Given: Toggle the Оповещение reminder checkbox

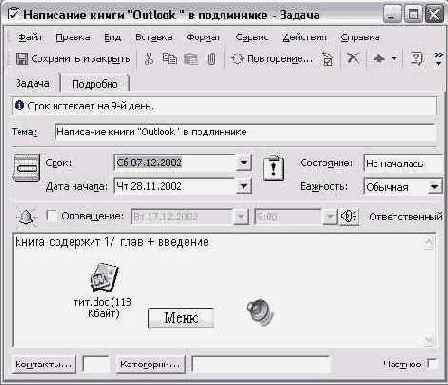Looking at the screenshot, I should pos(51,216).
